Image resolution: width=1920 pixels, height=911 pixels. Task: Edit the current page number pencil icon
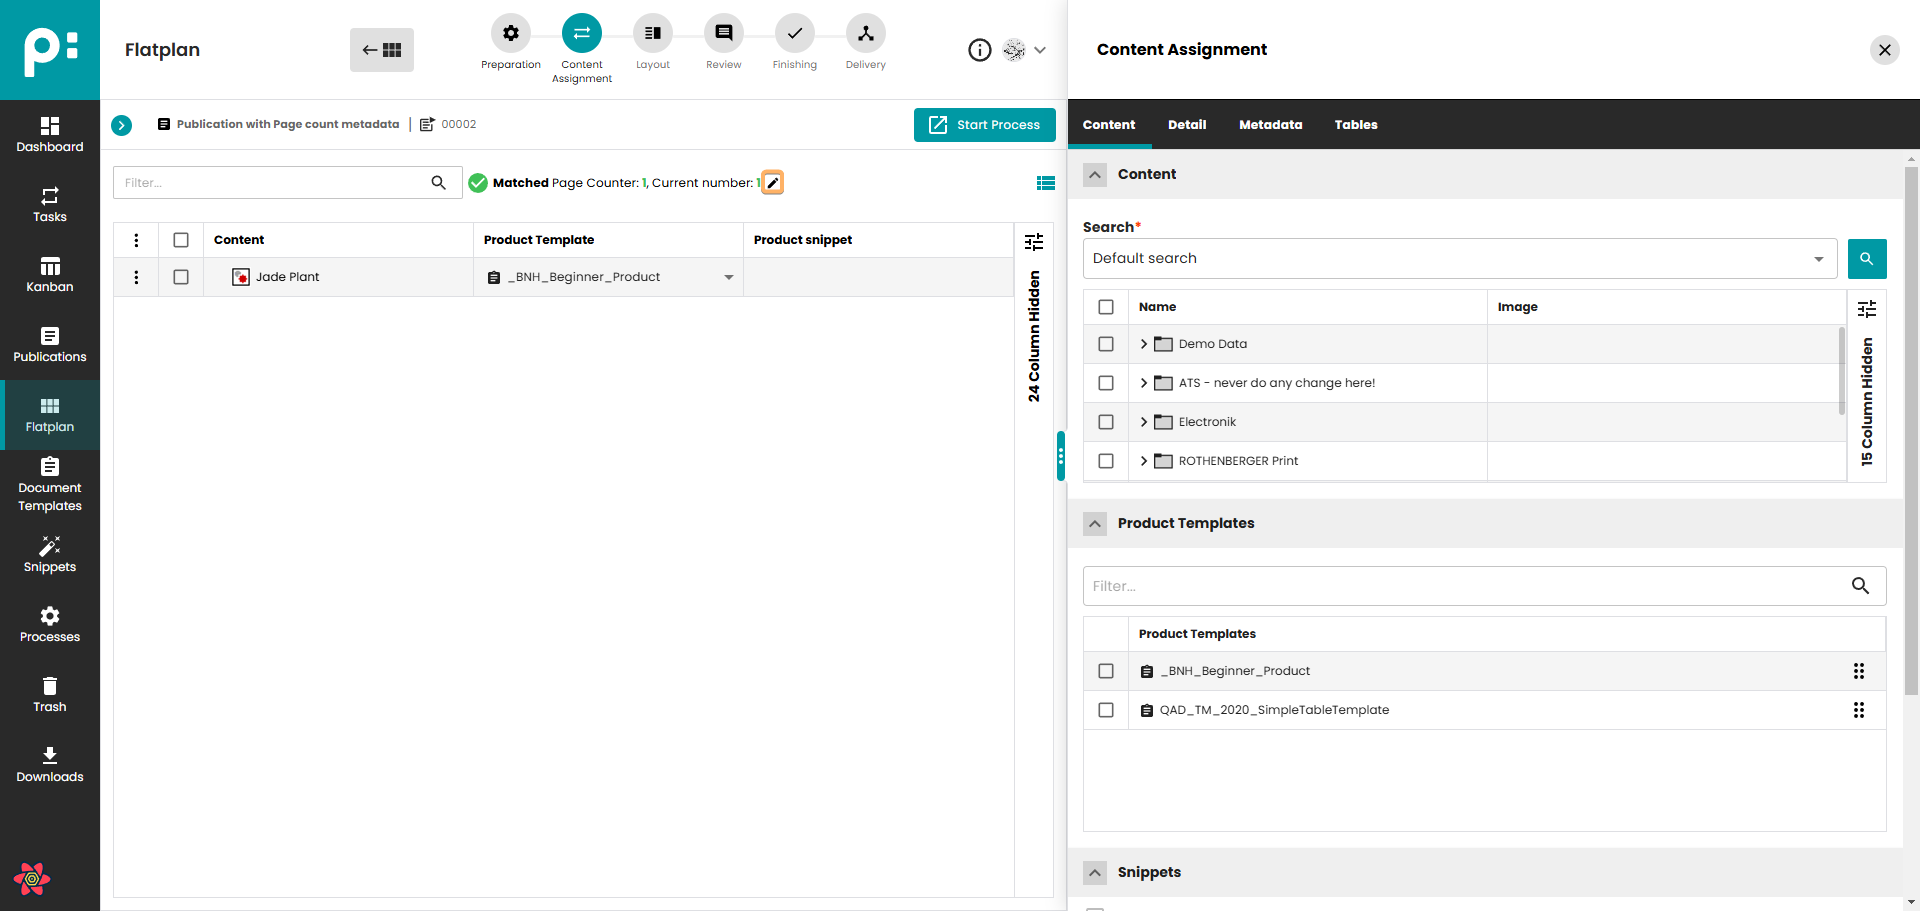point(772,183)
